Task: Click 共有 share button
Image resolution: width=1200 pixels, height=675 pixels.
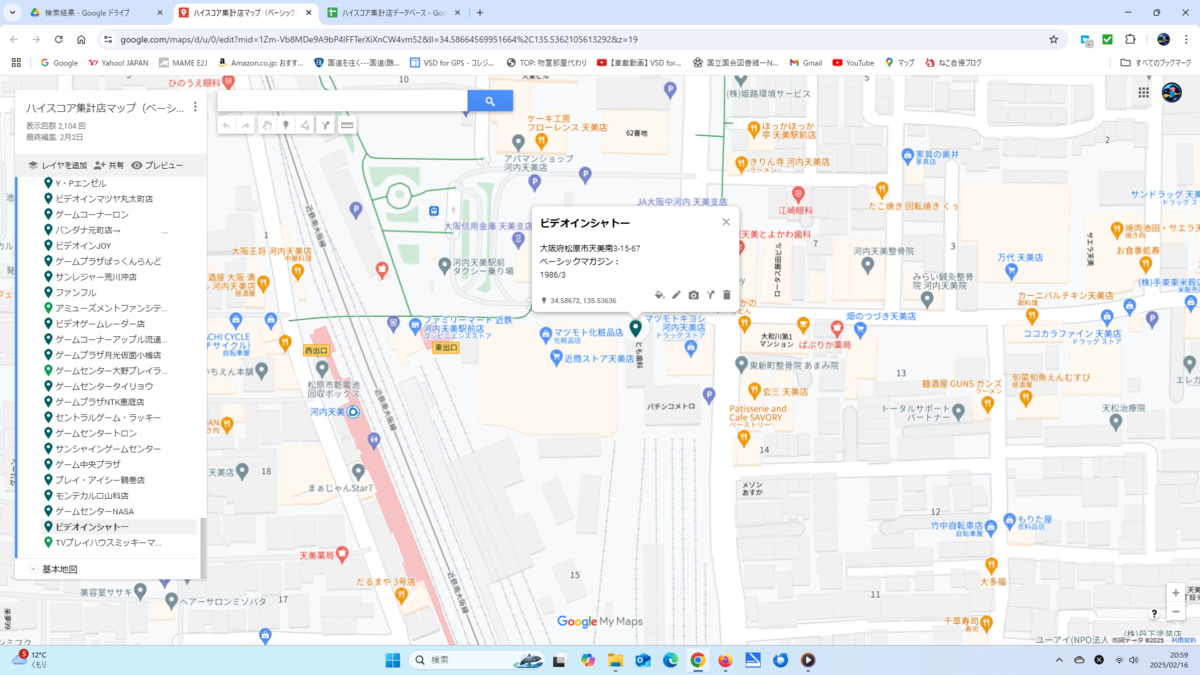Action: pos(109,165)
